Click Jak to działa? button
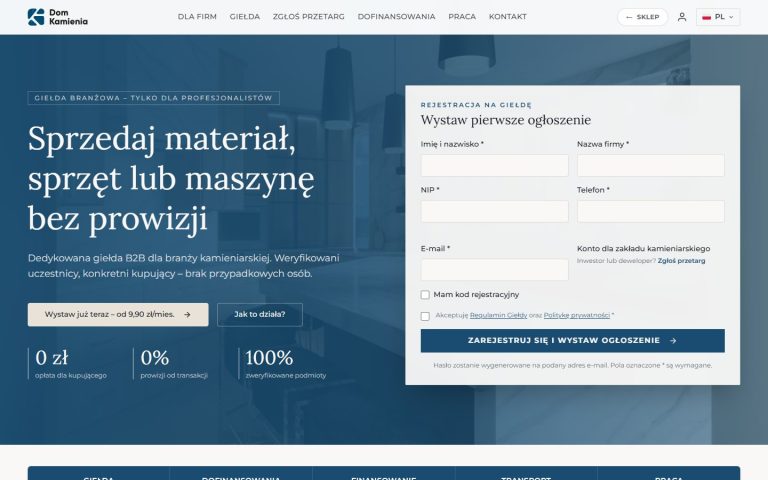Viewport: 768px width, 480px height. click(x=260, y=314)
